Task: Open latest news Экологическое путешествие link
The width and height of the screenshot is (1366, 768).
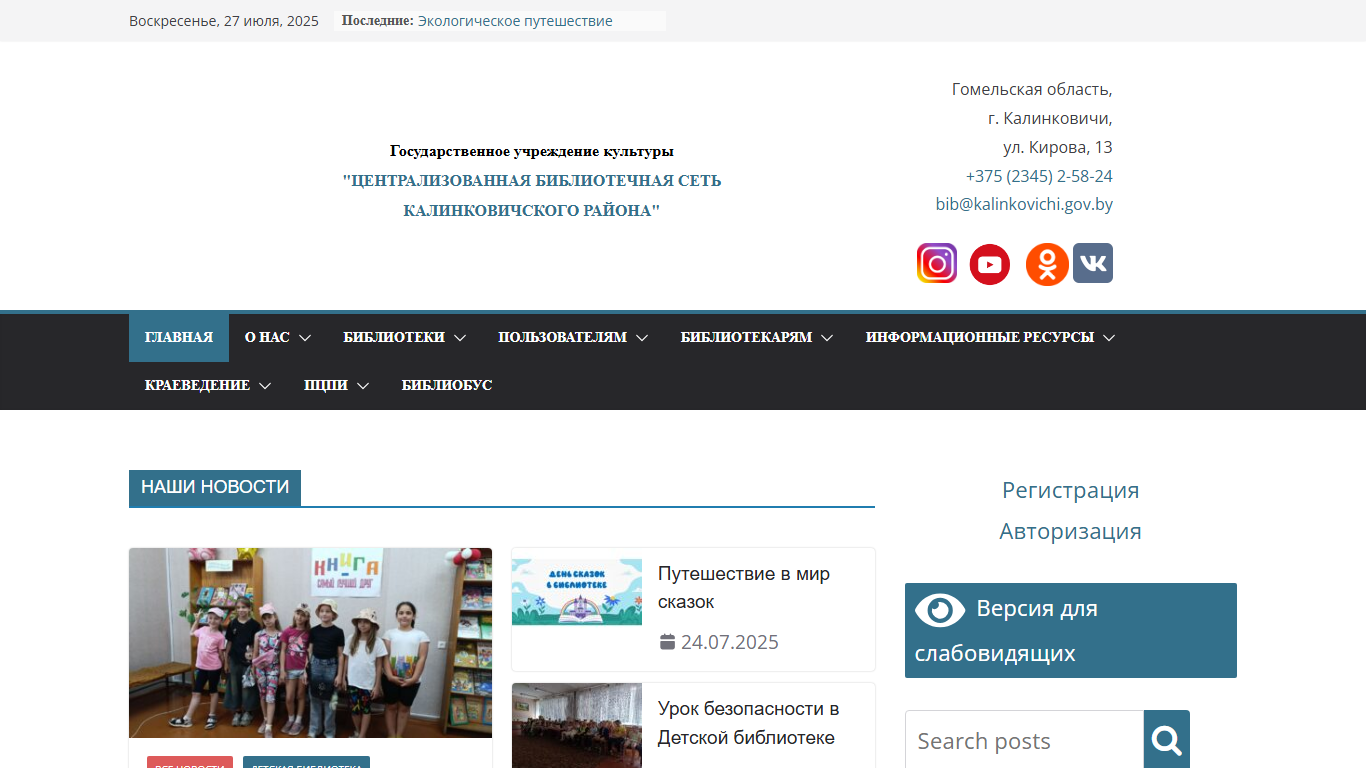Action: click(515, 21)
